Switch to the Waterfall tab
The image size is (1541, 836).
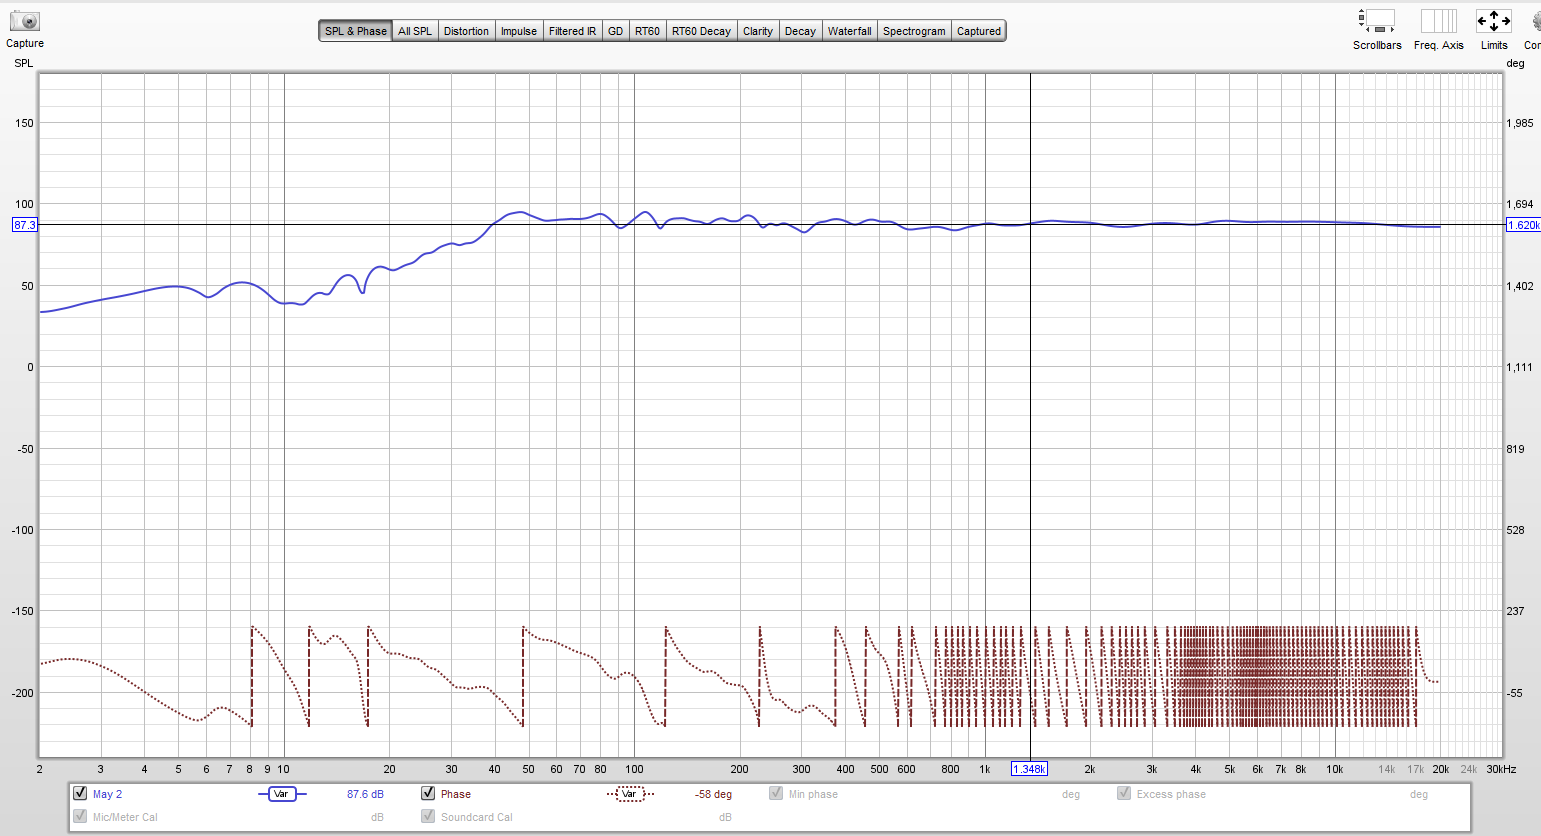click(x=849, y=30)
